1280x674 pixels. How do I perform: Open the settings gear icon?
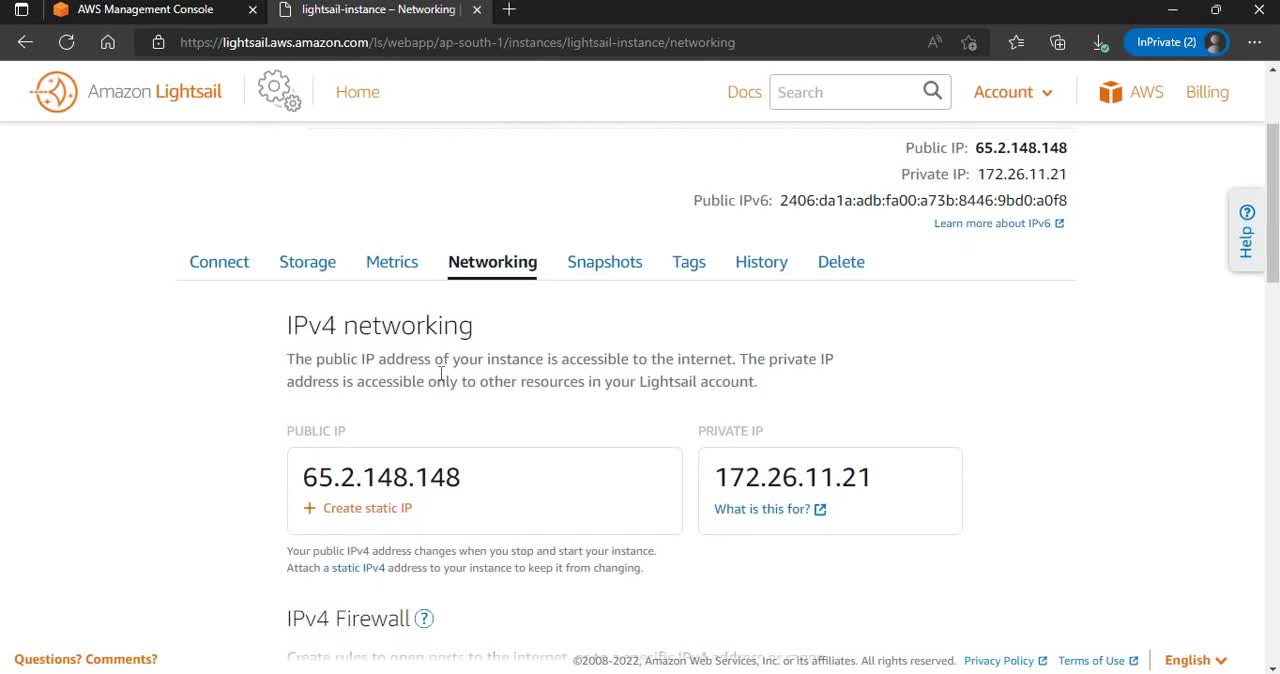click(x=279, y=91)
